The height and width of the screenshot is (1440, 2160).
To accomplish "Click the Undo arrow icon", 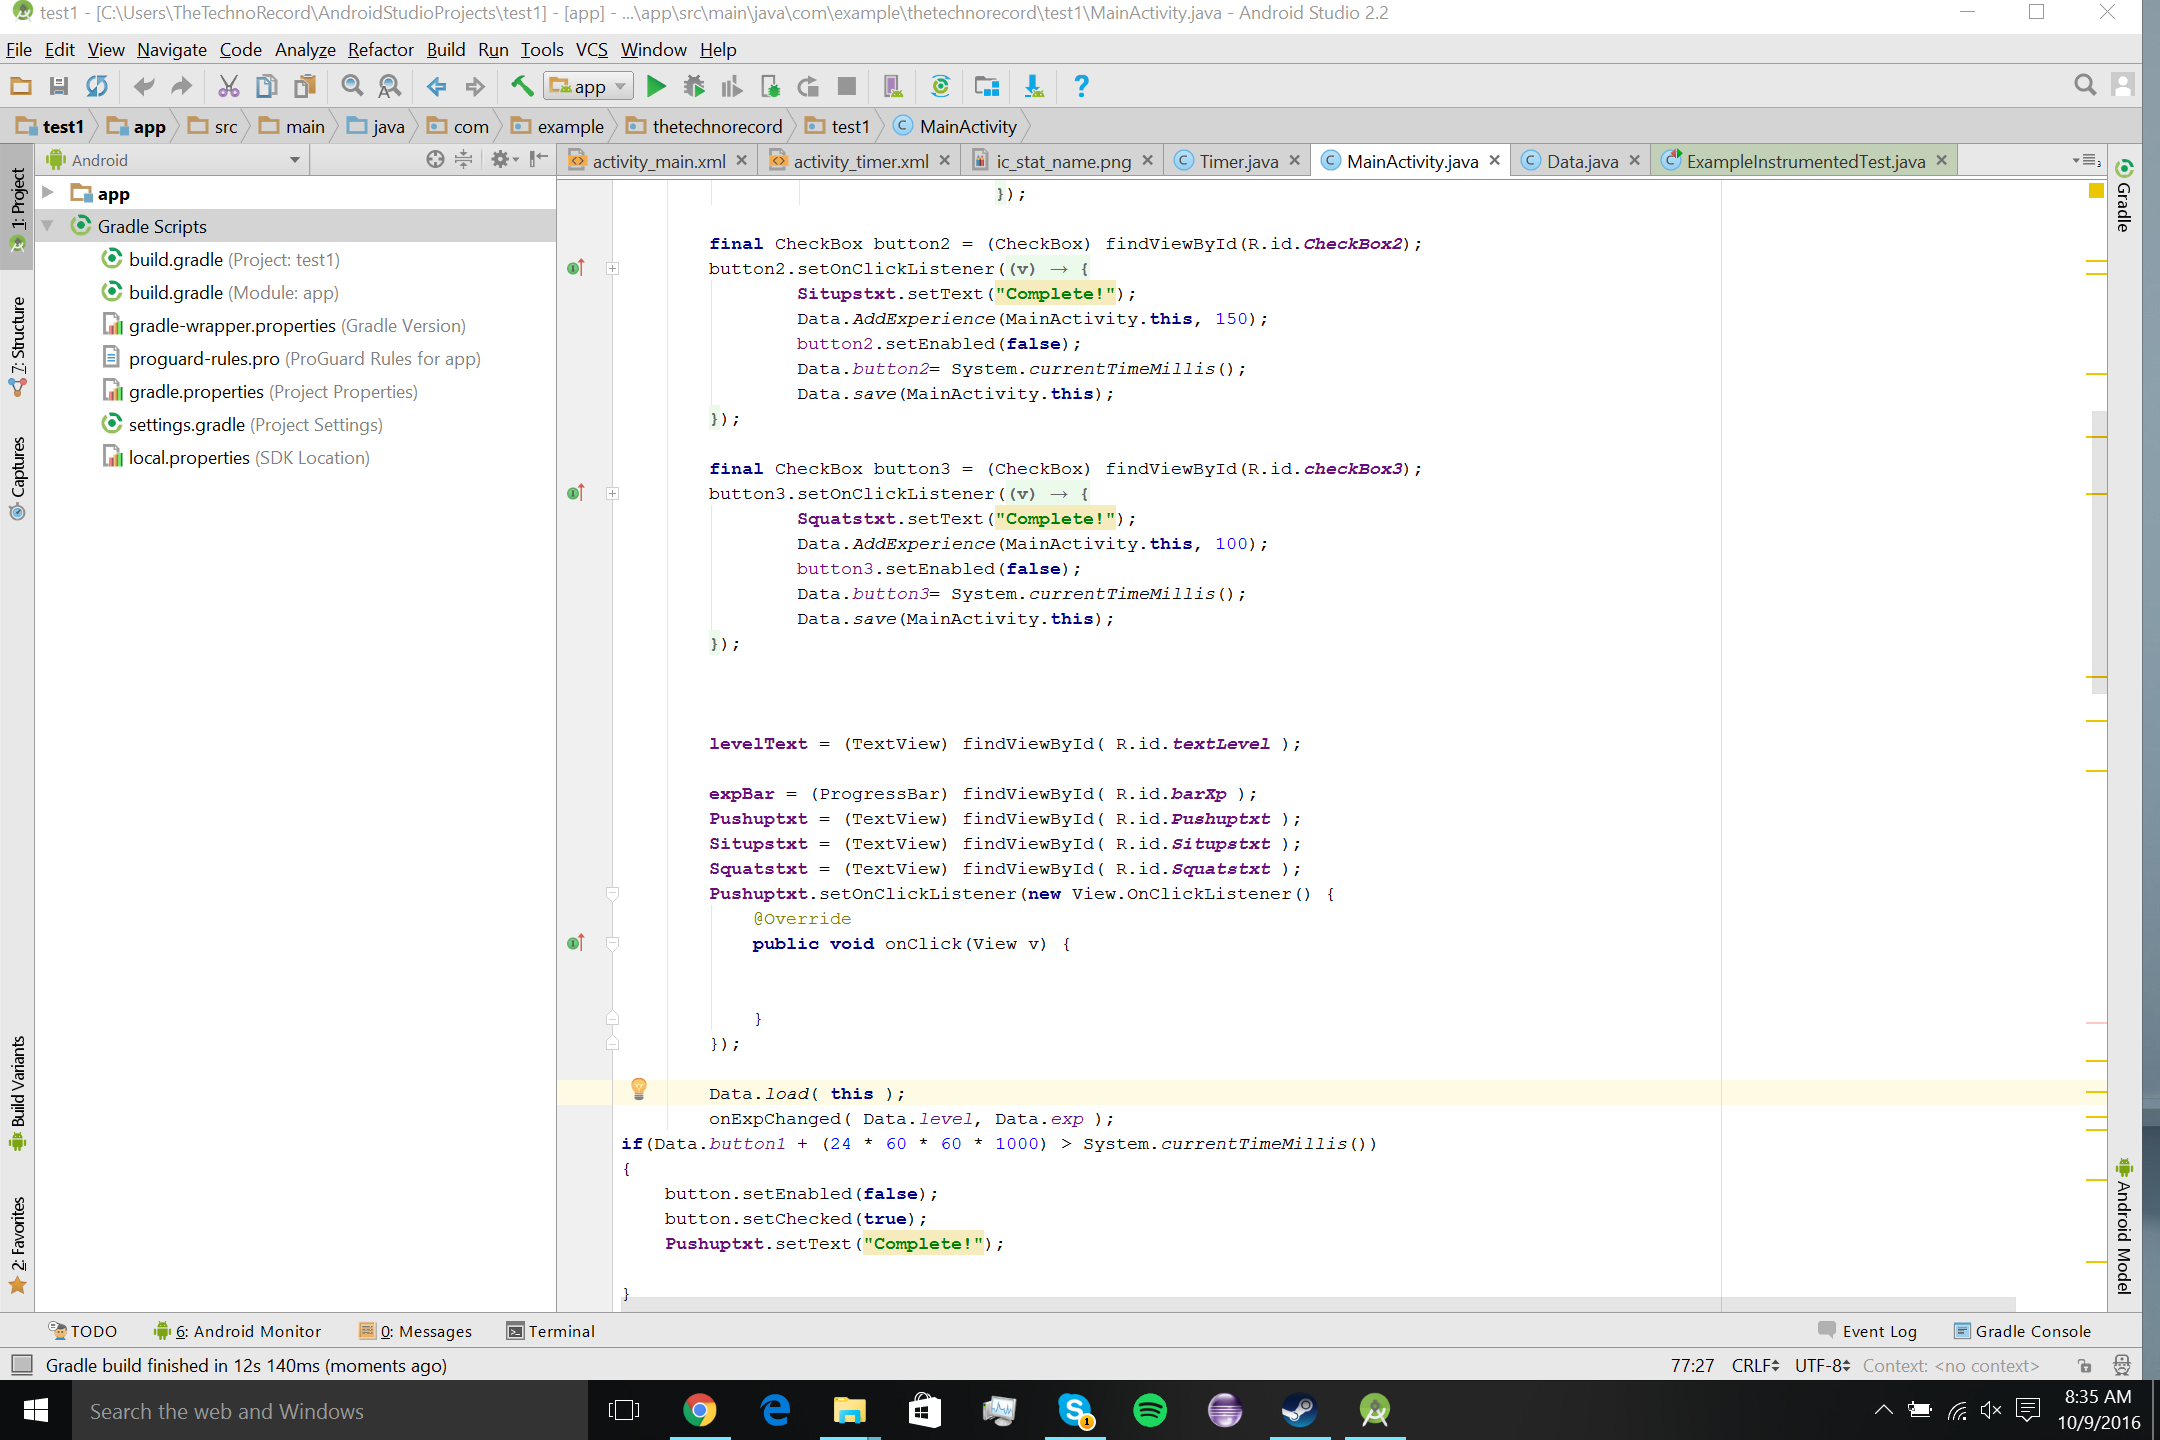I will 144,87.
